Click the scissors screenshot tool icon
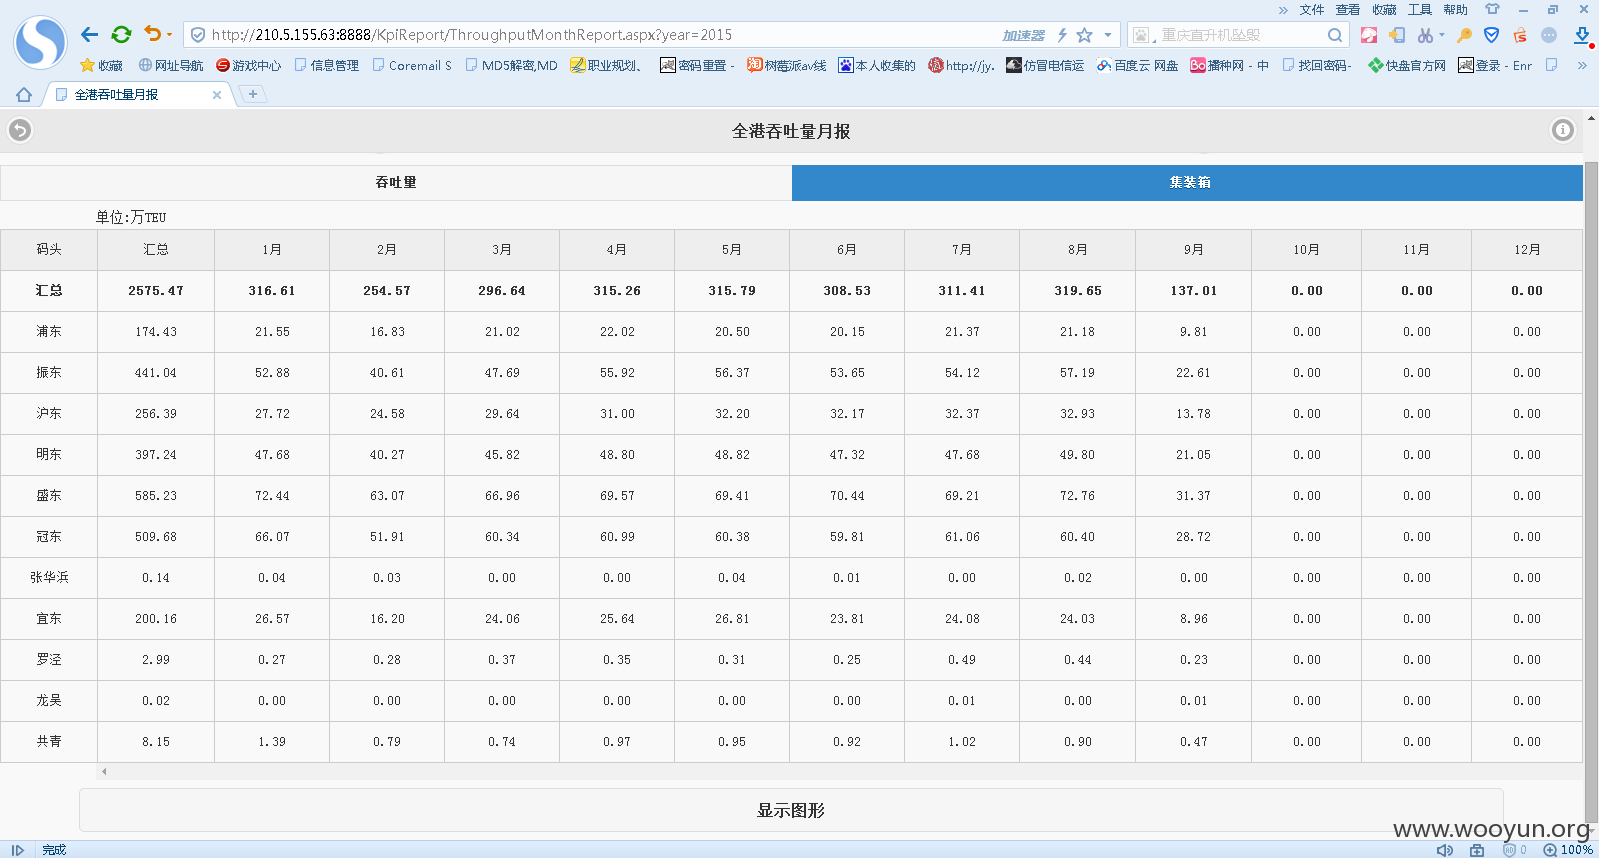 (x=1425, y=35)
